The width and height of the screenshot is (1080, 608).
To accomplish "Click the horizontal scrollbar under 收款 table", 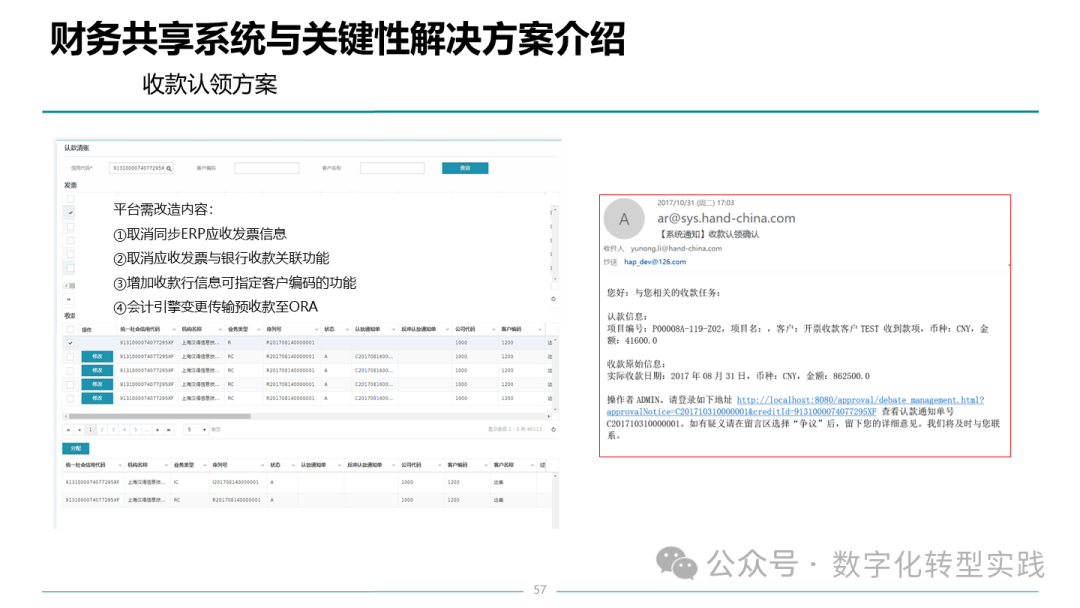I will click(160, 416).
